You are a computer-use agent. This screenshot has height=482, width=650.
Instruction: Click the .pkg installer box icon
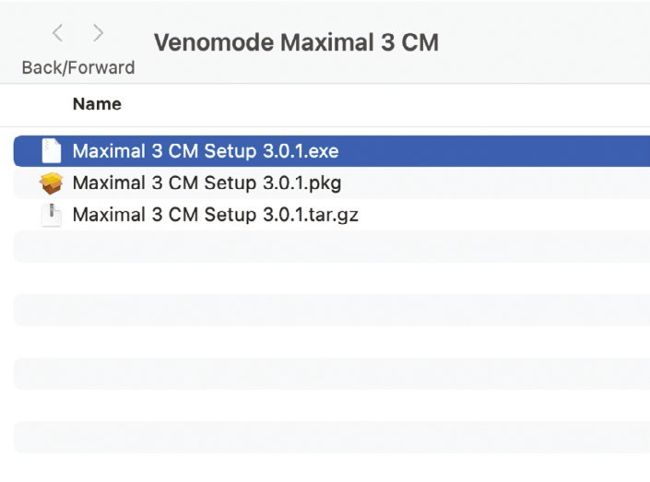pos(50,183)
